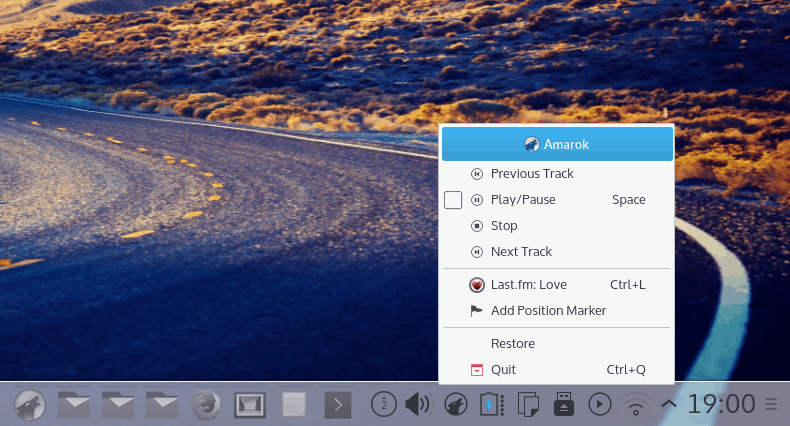Choose Add Position Marker
The width and height of the screenshot is (790, 426).
[557, 311]
